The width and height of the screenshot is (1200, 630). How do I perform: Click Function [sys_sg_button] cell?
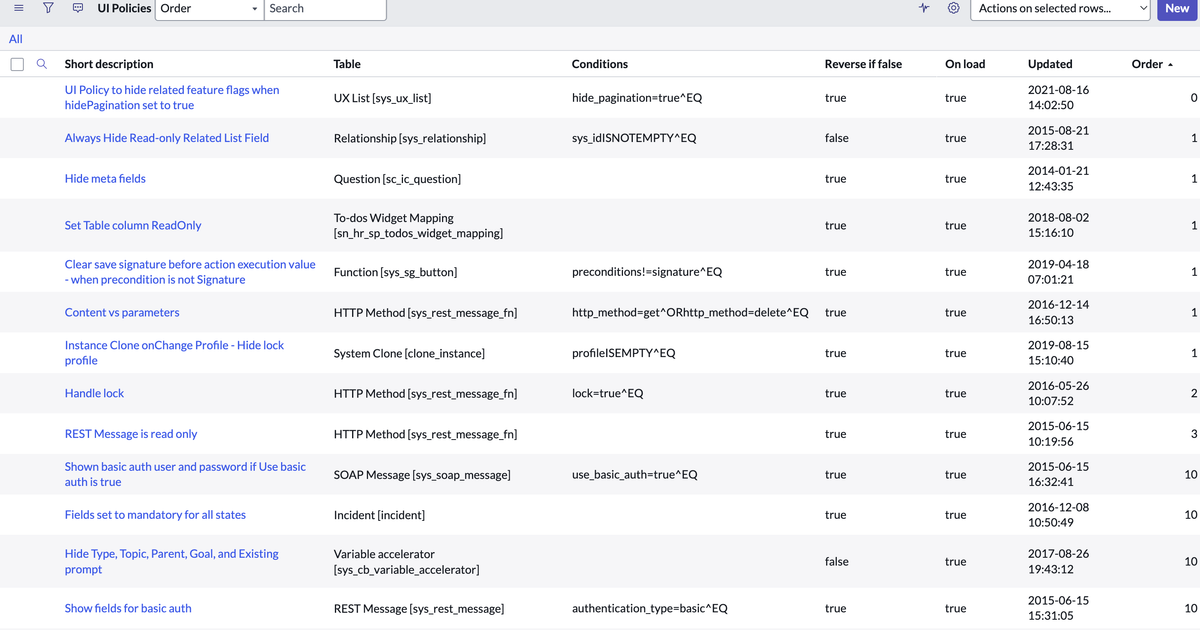[x=395, y=272]
